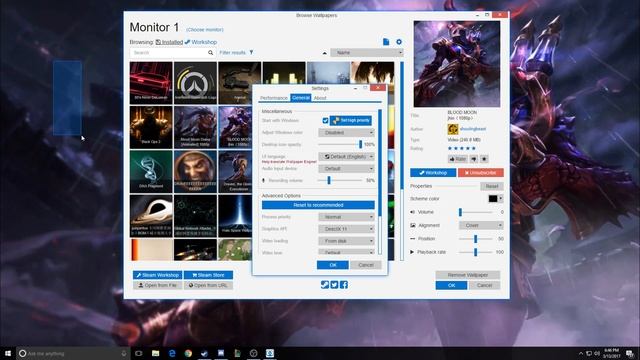Click Cortana Ask me anything box

(73, 353)
